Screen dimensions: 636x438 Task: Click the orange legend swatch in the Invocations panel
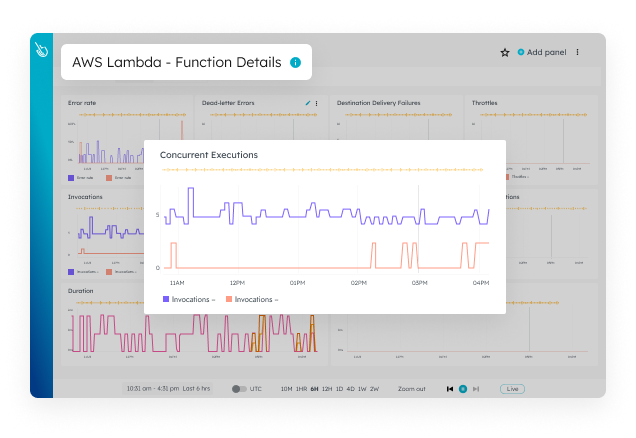[x=109, y=272]
